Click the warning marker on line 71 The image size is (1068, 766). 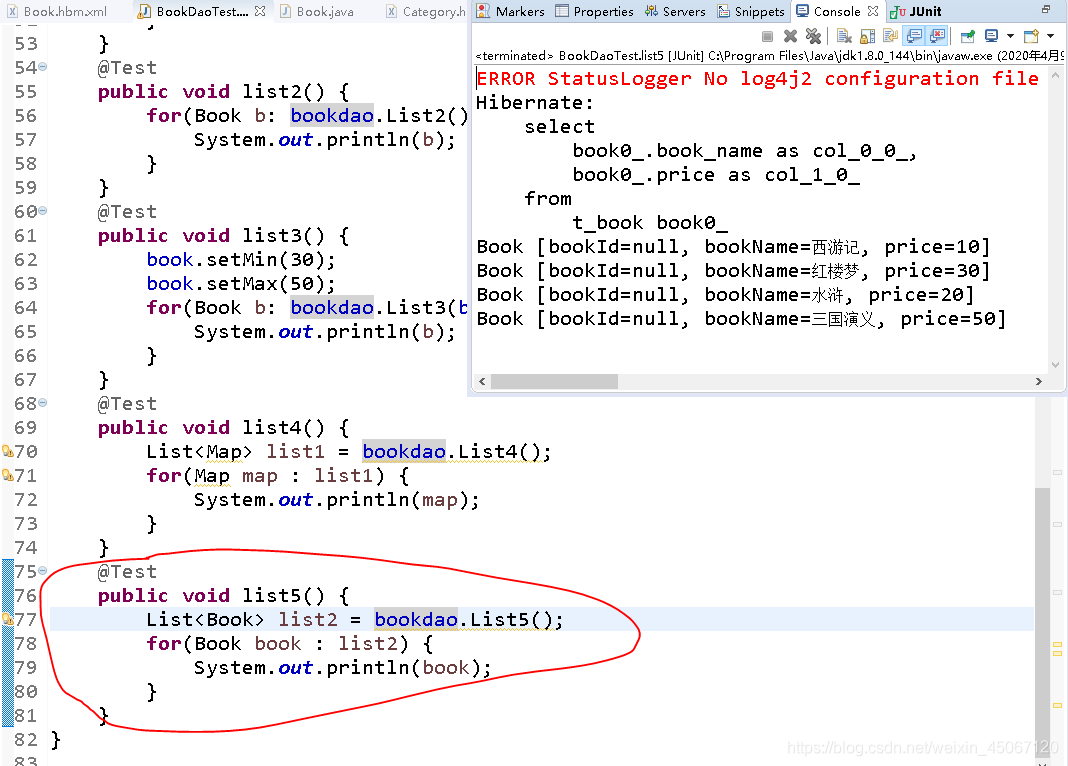click(7, 475)
